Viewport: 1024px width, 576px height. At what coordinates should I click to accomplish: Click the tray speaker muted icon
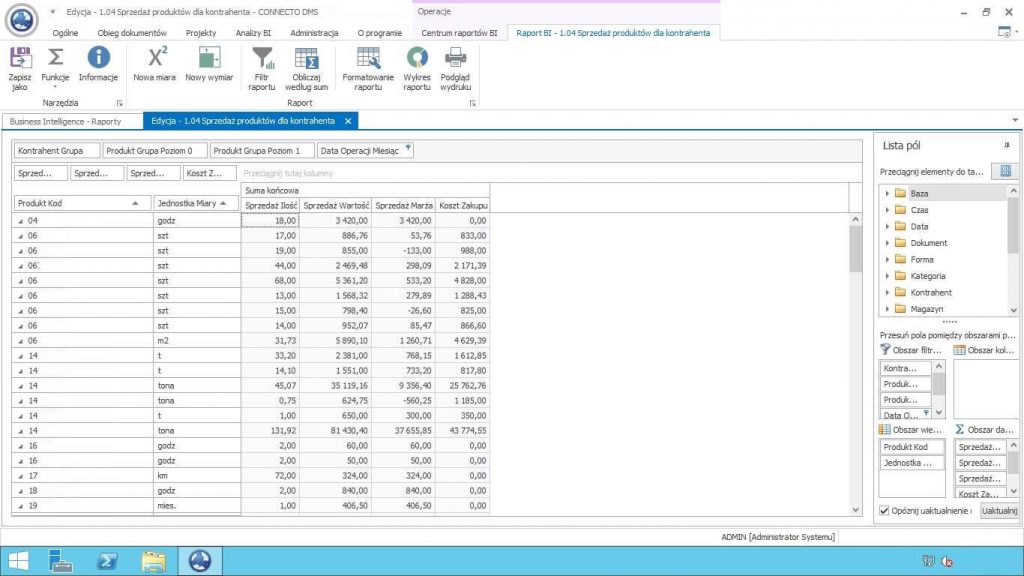[x=947, y=561]
